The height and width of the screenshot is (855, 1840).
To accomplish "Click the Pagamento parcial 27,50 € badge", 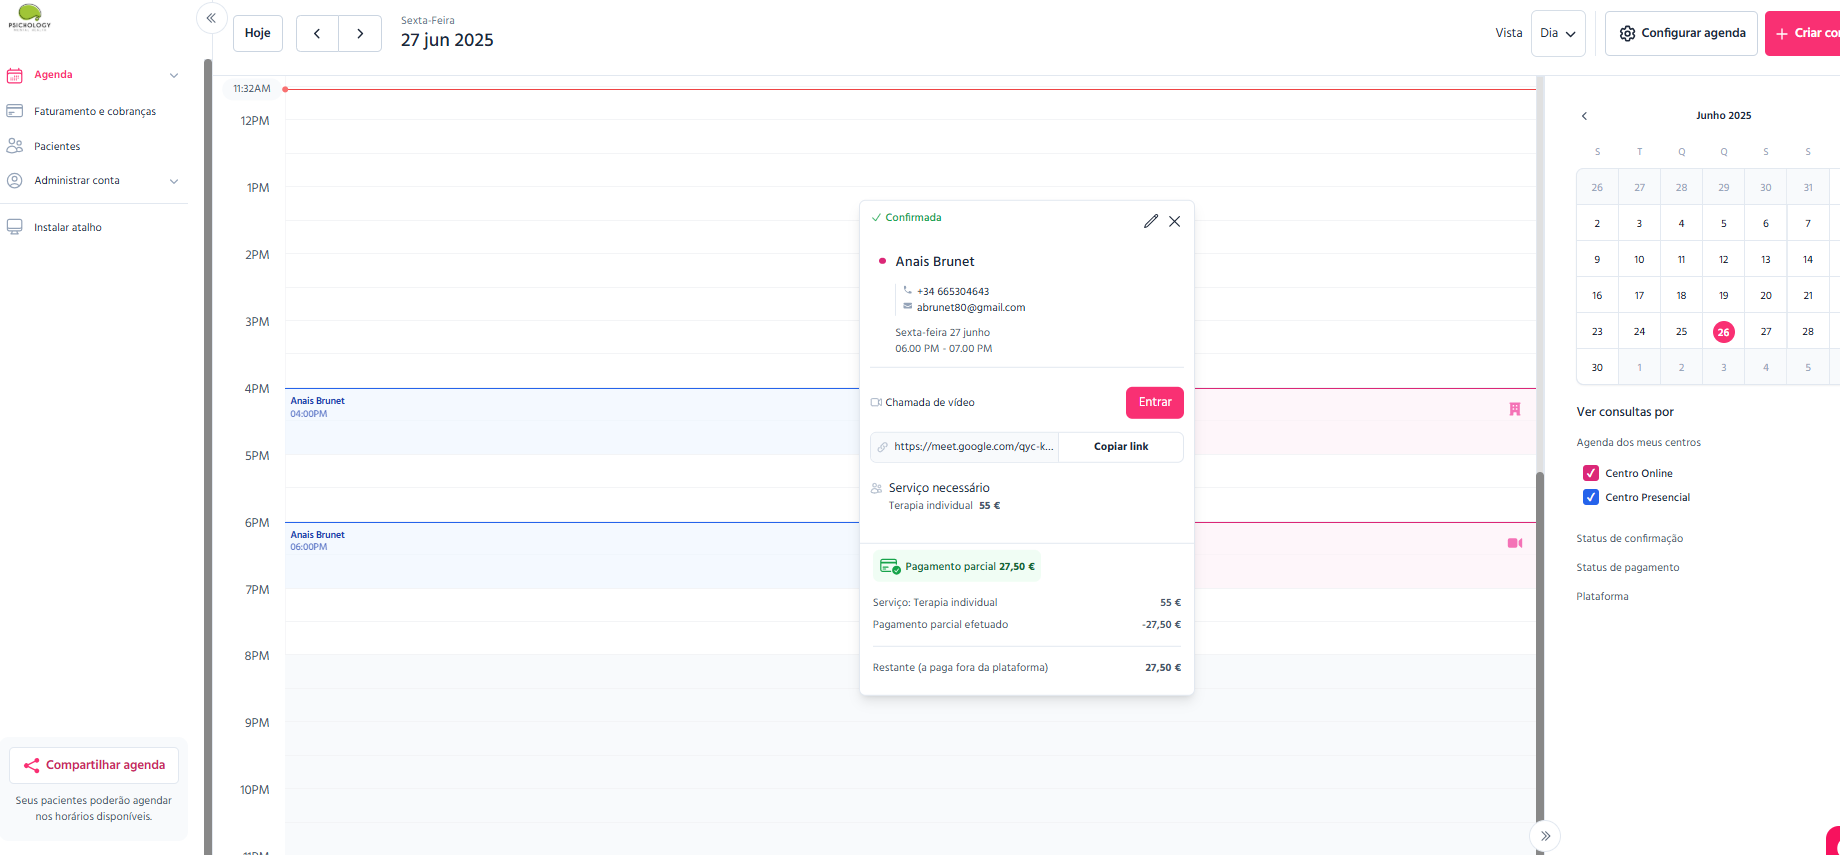I will click(957, 566).
